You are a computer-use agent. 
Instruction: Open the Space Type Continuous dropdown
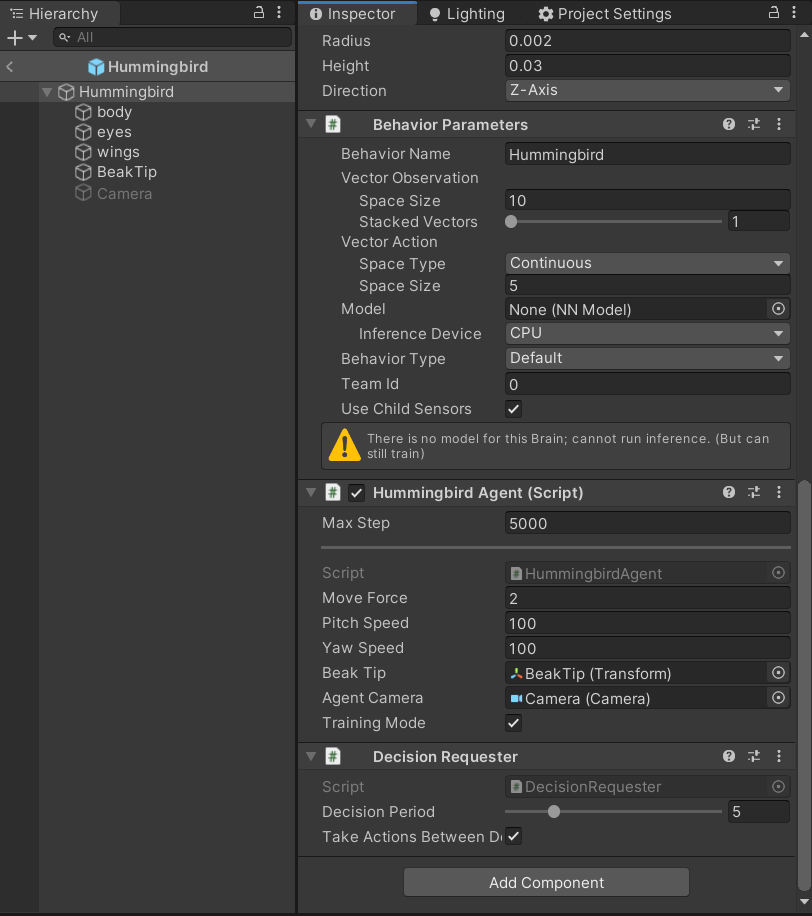point(647,263)
